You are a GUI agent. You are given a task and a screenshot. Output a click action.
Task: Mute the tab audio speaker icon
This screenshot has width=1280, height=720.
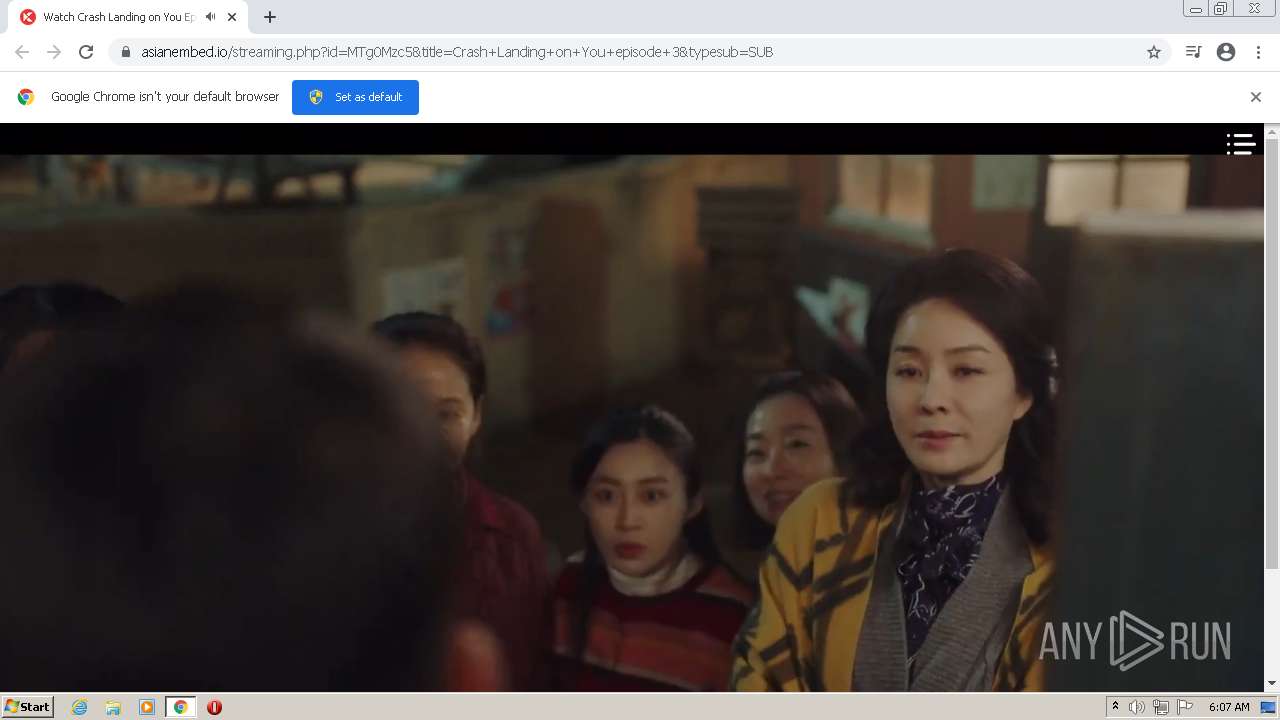[211, 17]
